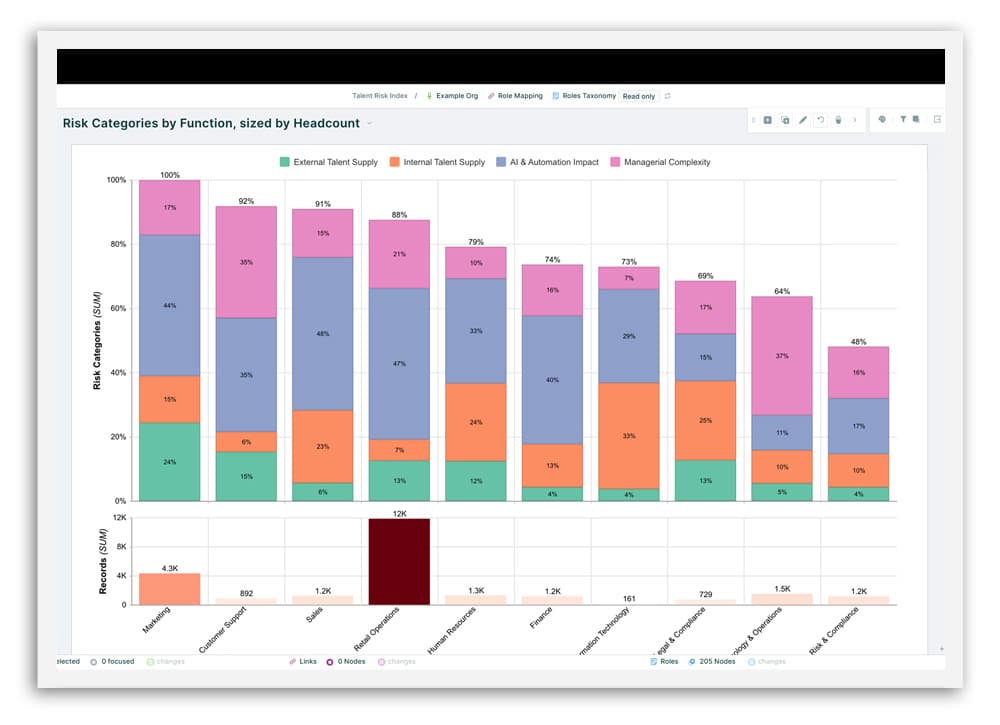This screenshot has width=1000, height=725.
Task: Click the export icon at top right
Action: (x=938, y=119)
